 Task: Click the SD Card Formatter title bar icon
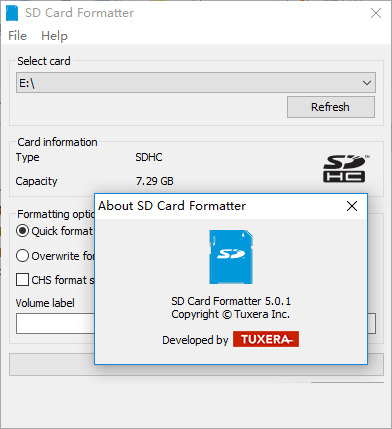tap(12, 13)
